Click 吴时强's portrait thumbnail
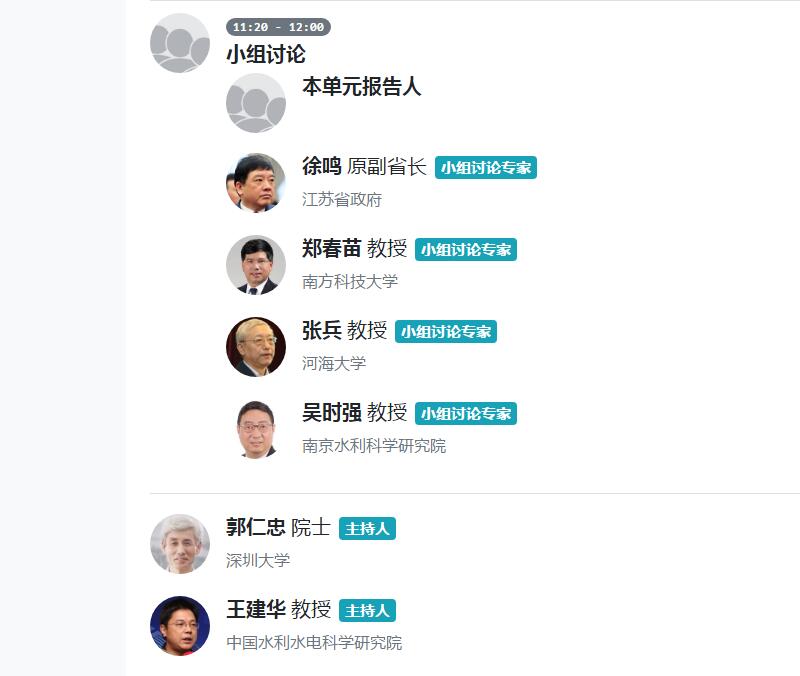Viewport: 800px width, 676px height. coord(256,429)
